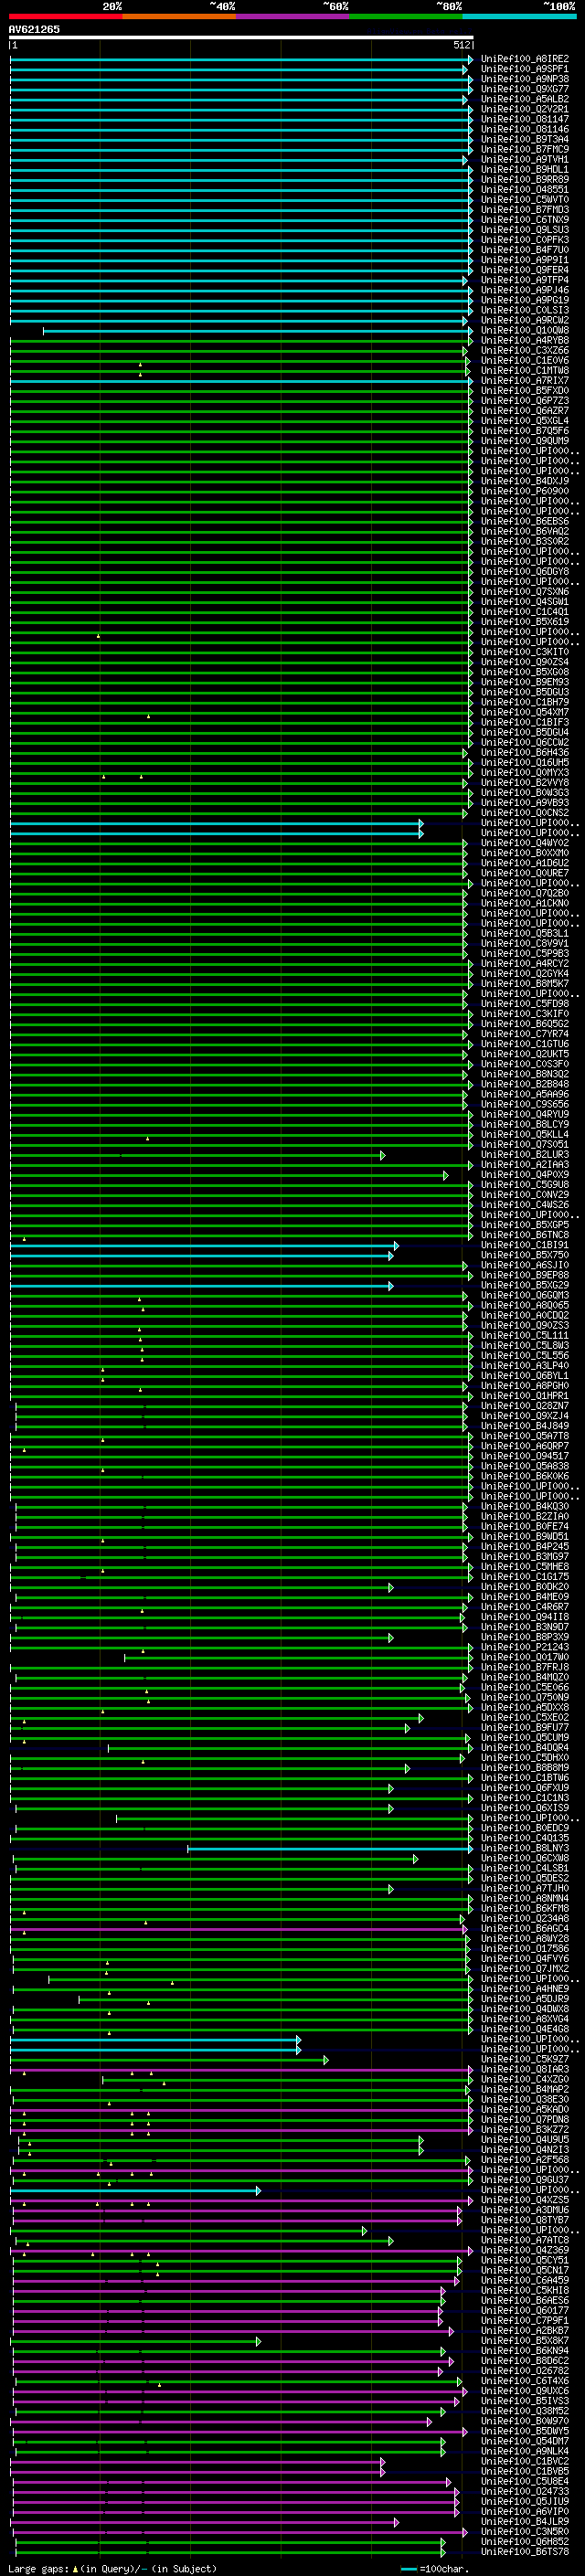Open hit UniRef100_O81146

coord(525,129)
